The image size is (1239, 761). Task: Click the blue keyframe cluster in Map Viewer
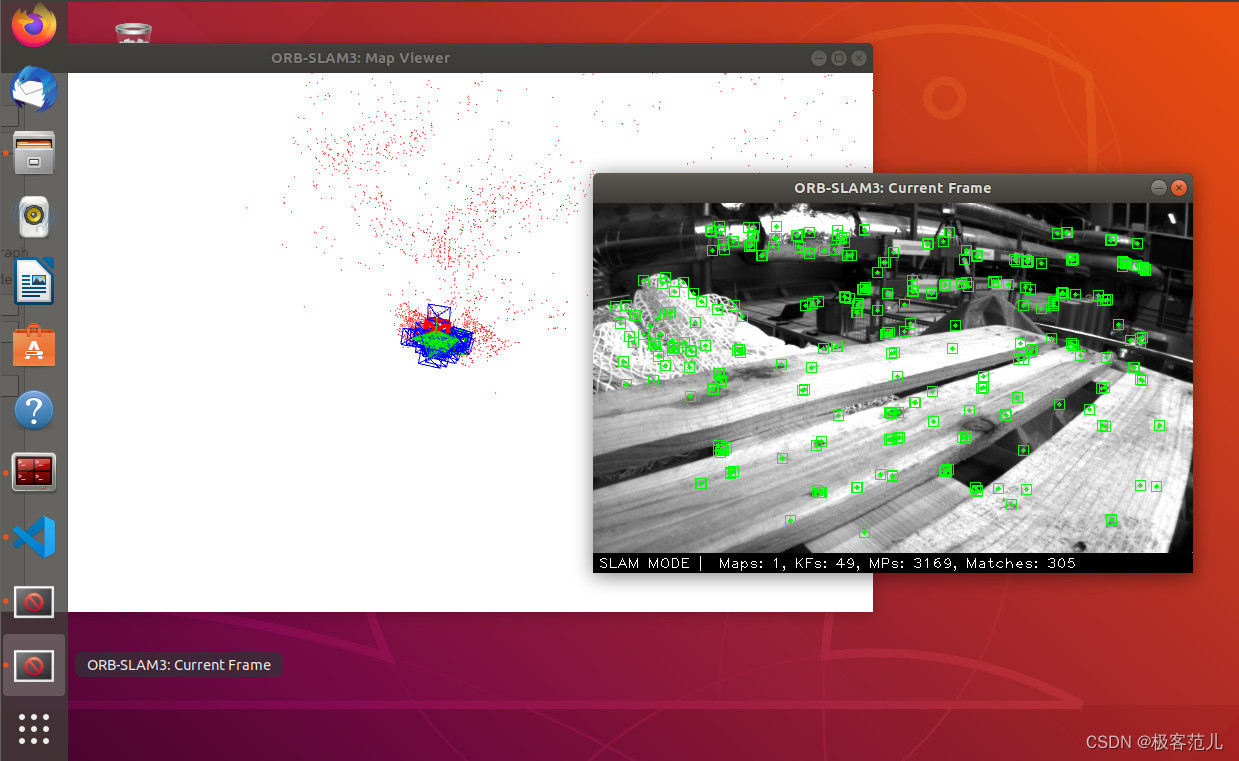coord(437,337)
